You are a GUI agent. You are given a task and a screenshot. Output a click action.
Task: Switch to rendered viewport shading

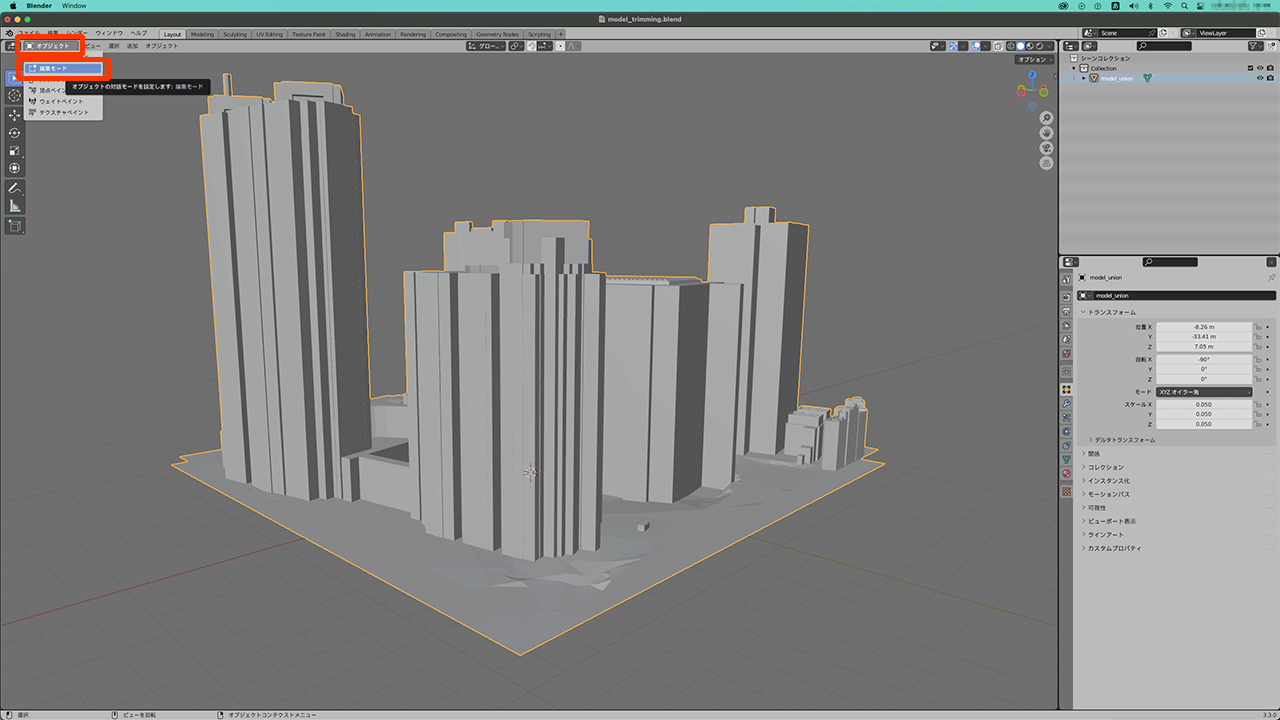(x=1041, y=46)
